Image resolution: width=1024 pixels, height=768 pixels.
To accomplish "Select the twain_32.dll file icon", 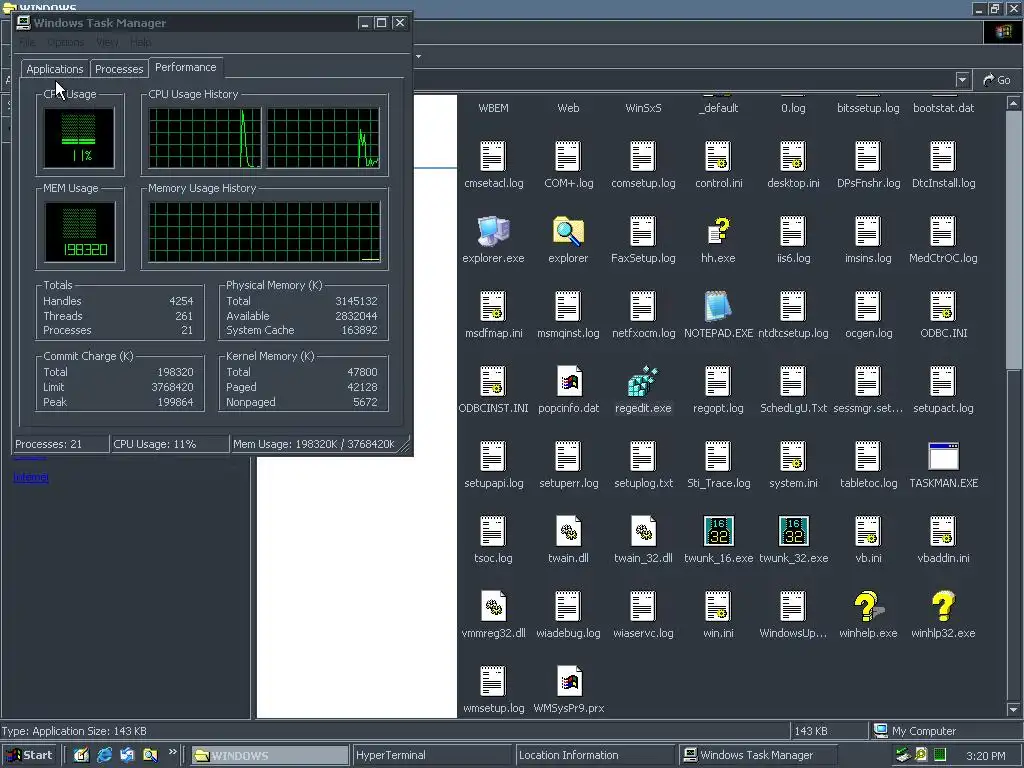I will [643, 531].
